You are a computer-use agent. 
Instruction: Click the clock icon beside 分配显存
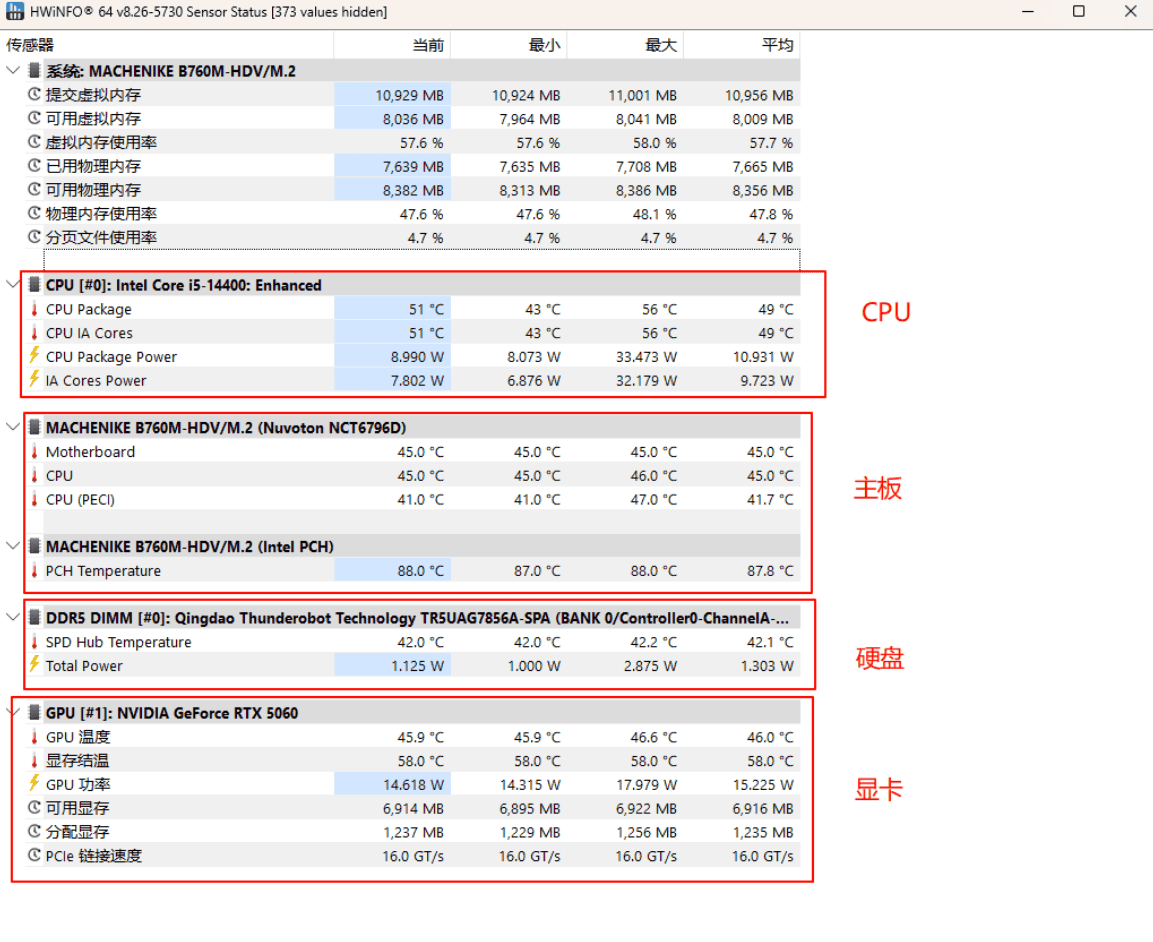pyautogui.click(x=34, y=831)
